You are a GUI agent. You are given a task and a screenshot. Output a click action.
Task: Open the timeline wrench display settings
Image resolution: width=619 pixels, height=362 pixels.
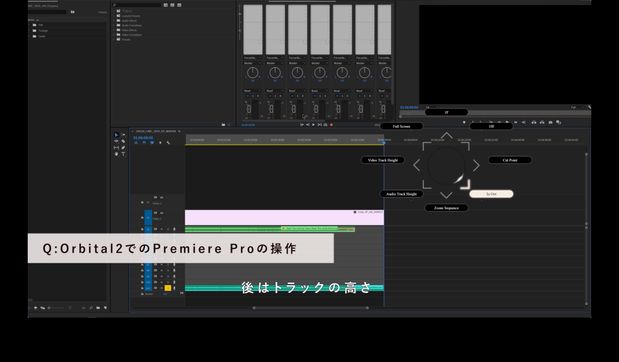[168, 143]
